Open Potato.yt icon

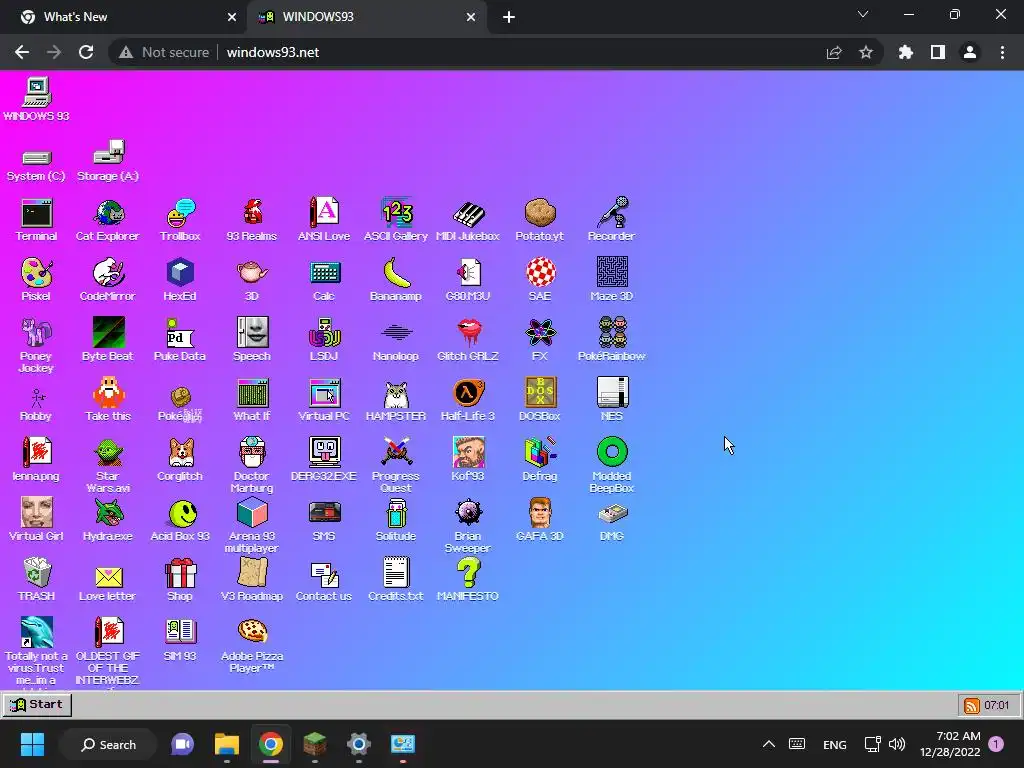point(539,220)
